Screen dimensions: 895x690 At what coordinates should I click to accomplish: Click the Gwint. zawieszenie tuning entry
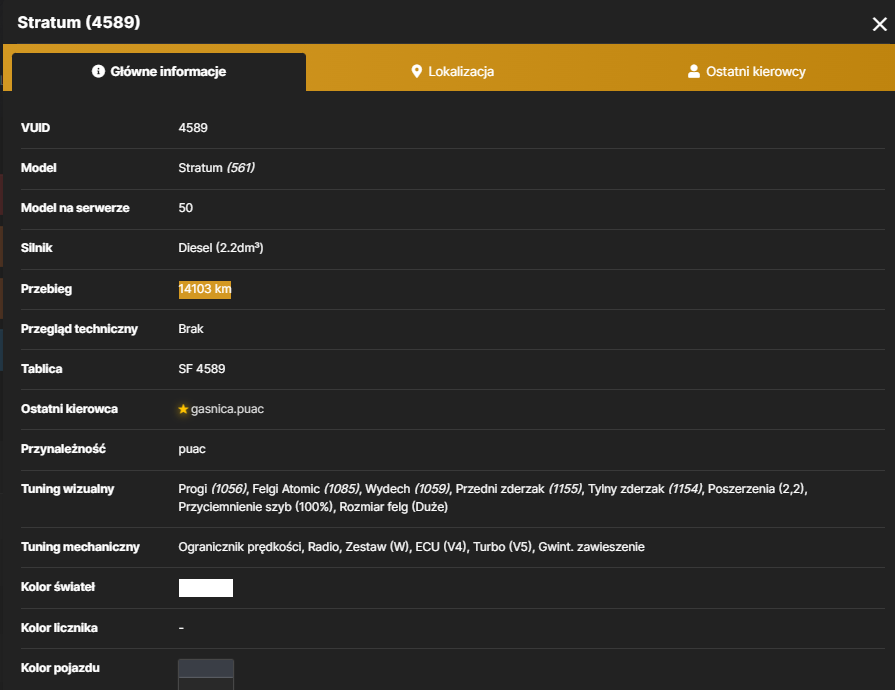pos(591,547)
